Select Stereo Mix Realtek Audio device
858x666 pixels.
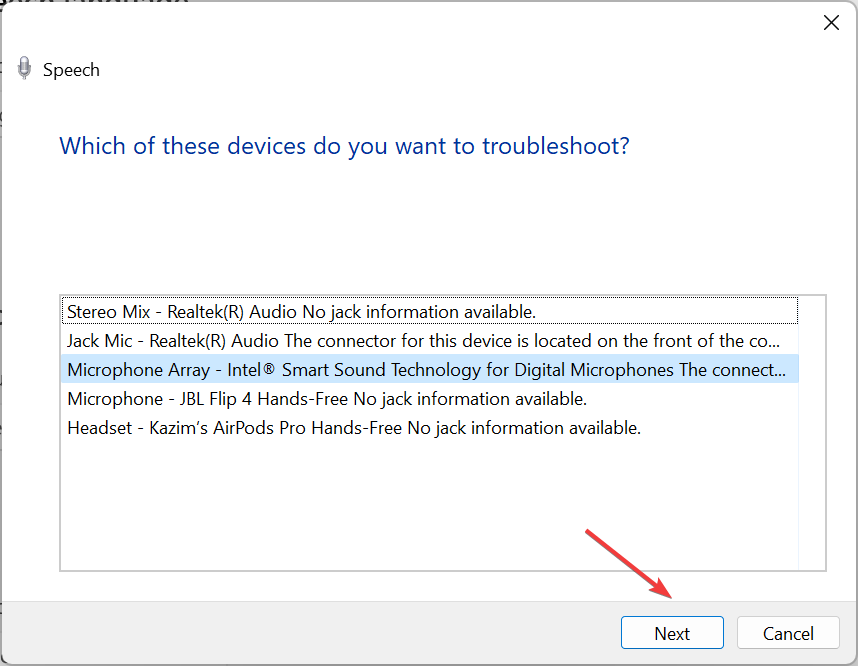[x=430, y=311]
